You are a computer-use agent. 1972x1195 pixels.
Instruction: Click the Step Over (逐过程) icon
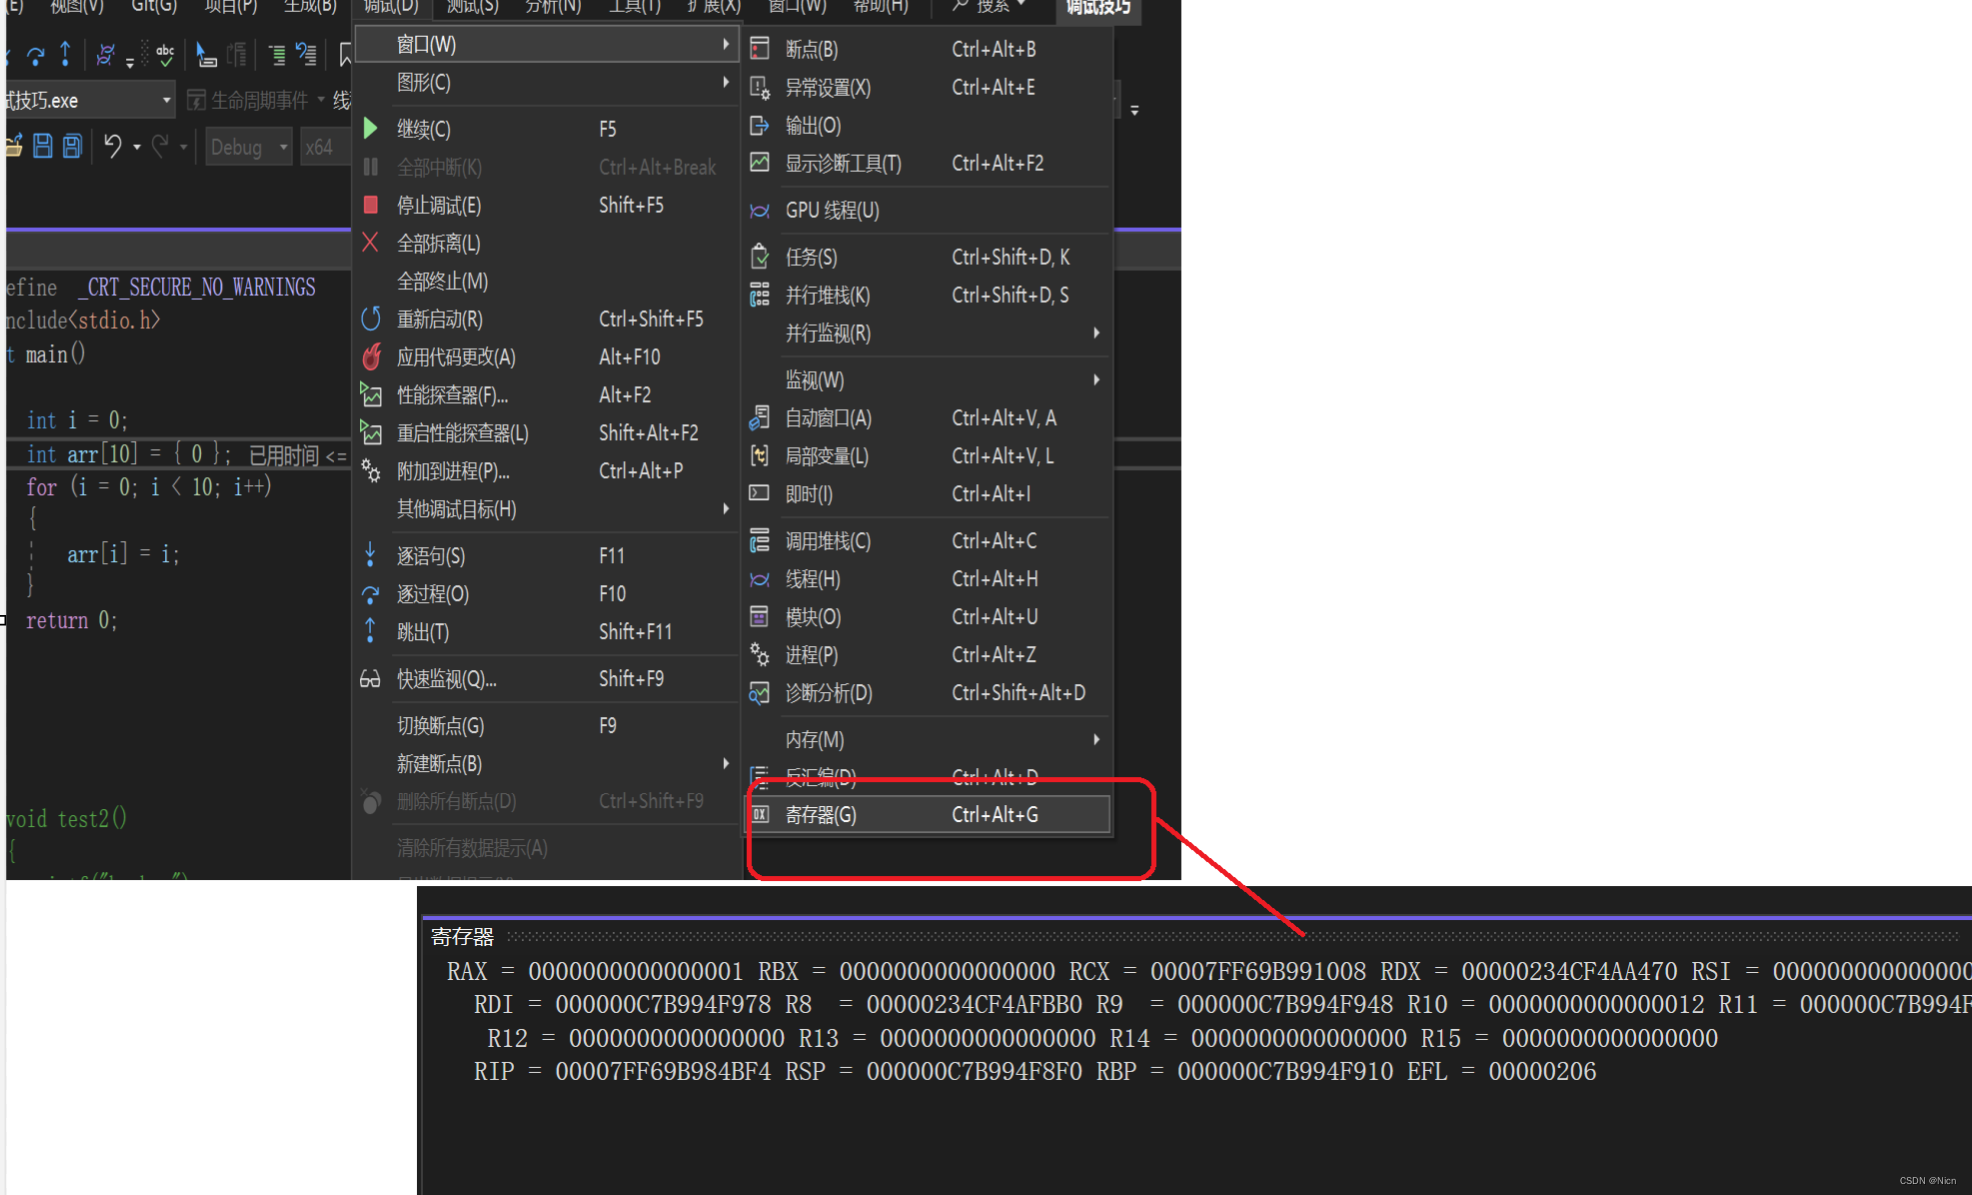tap(370, 594)
